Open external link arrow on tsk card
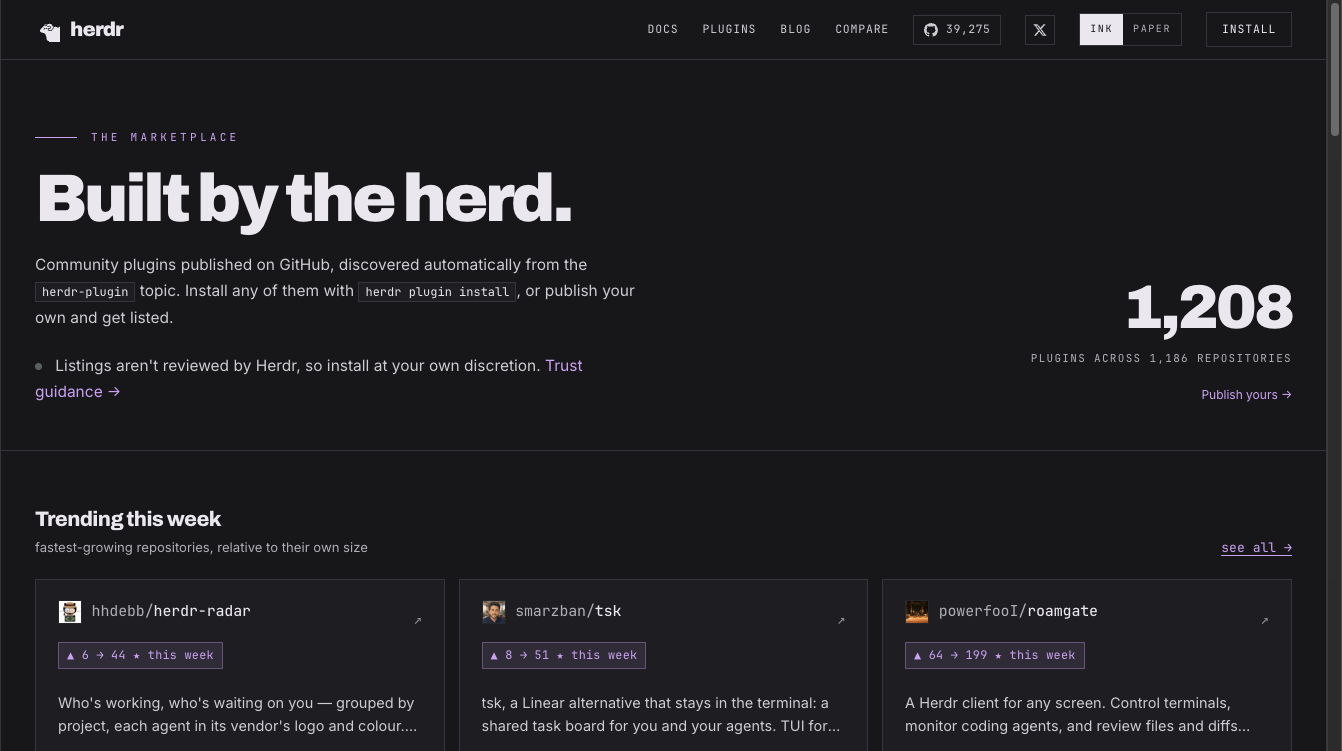The image size is (1342, 751). pyautogui.click(x=841, y=621)
